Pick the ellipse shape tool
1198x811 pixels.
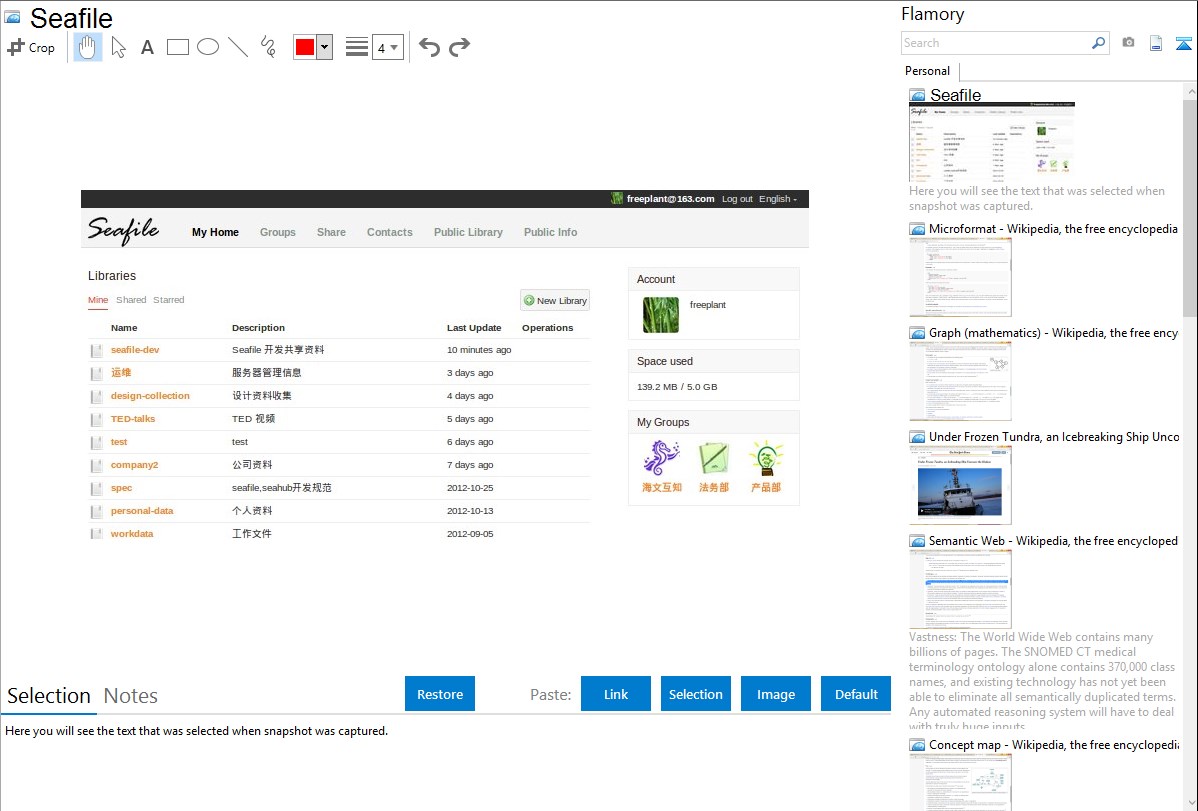tap(208, 47)
